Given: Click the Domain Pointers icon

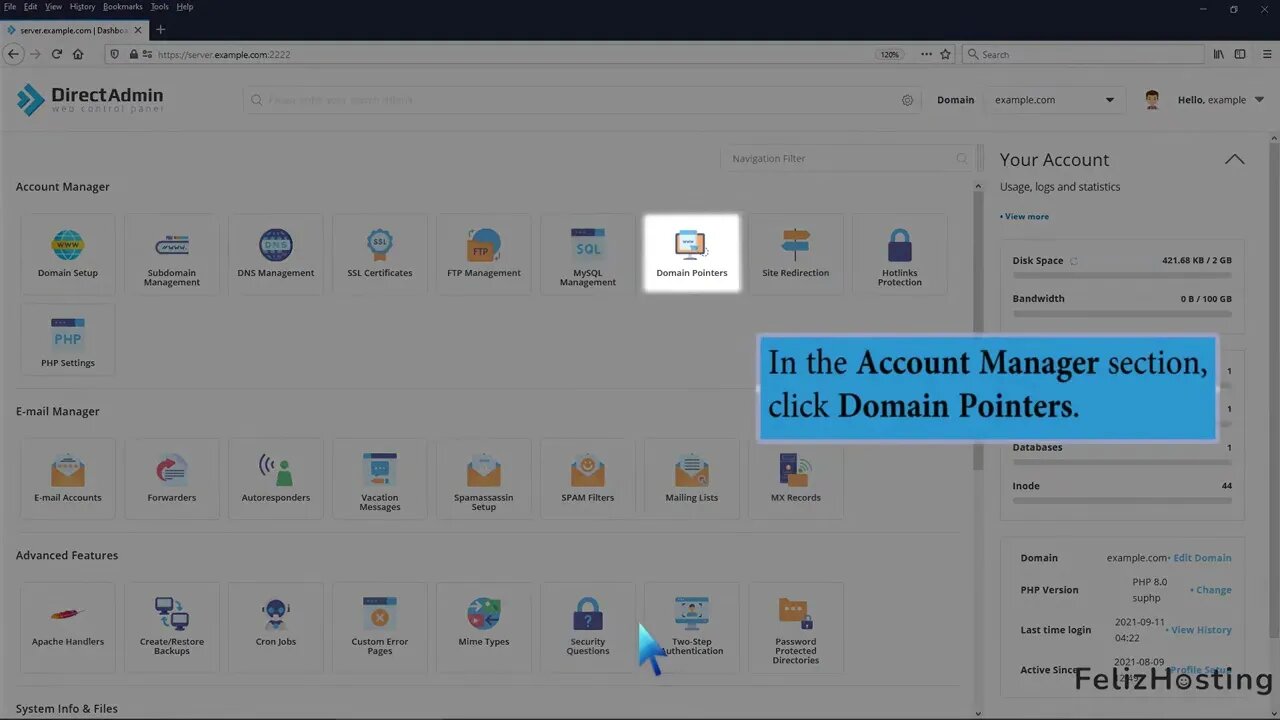Looking at the screenshot, I should point(692,253).
